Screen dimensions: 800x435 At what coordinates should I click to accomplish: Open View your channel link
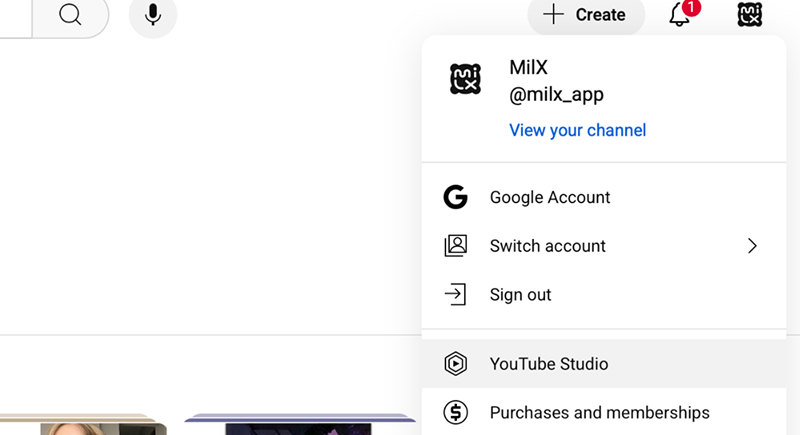pos(578,130)
